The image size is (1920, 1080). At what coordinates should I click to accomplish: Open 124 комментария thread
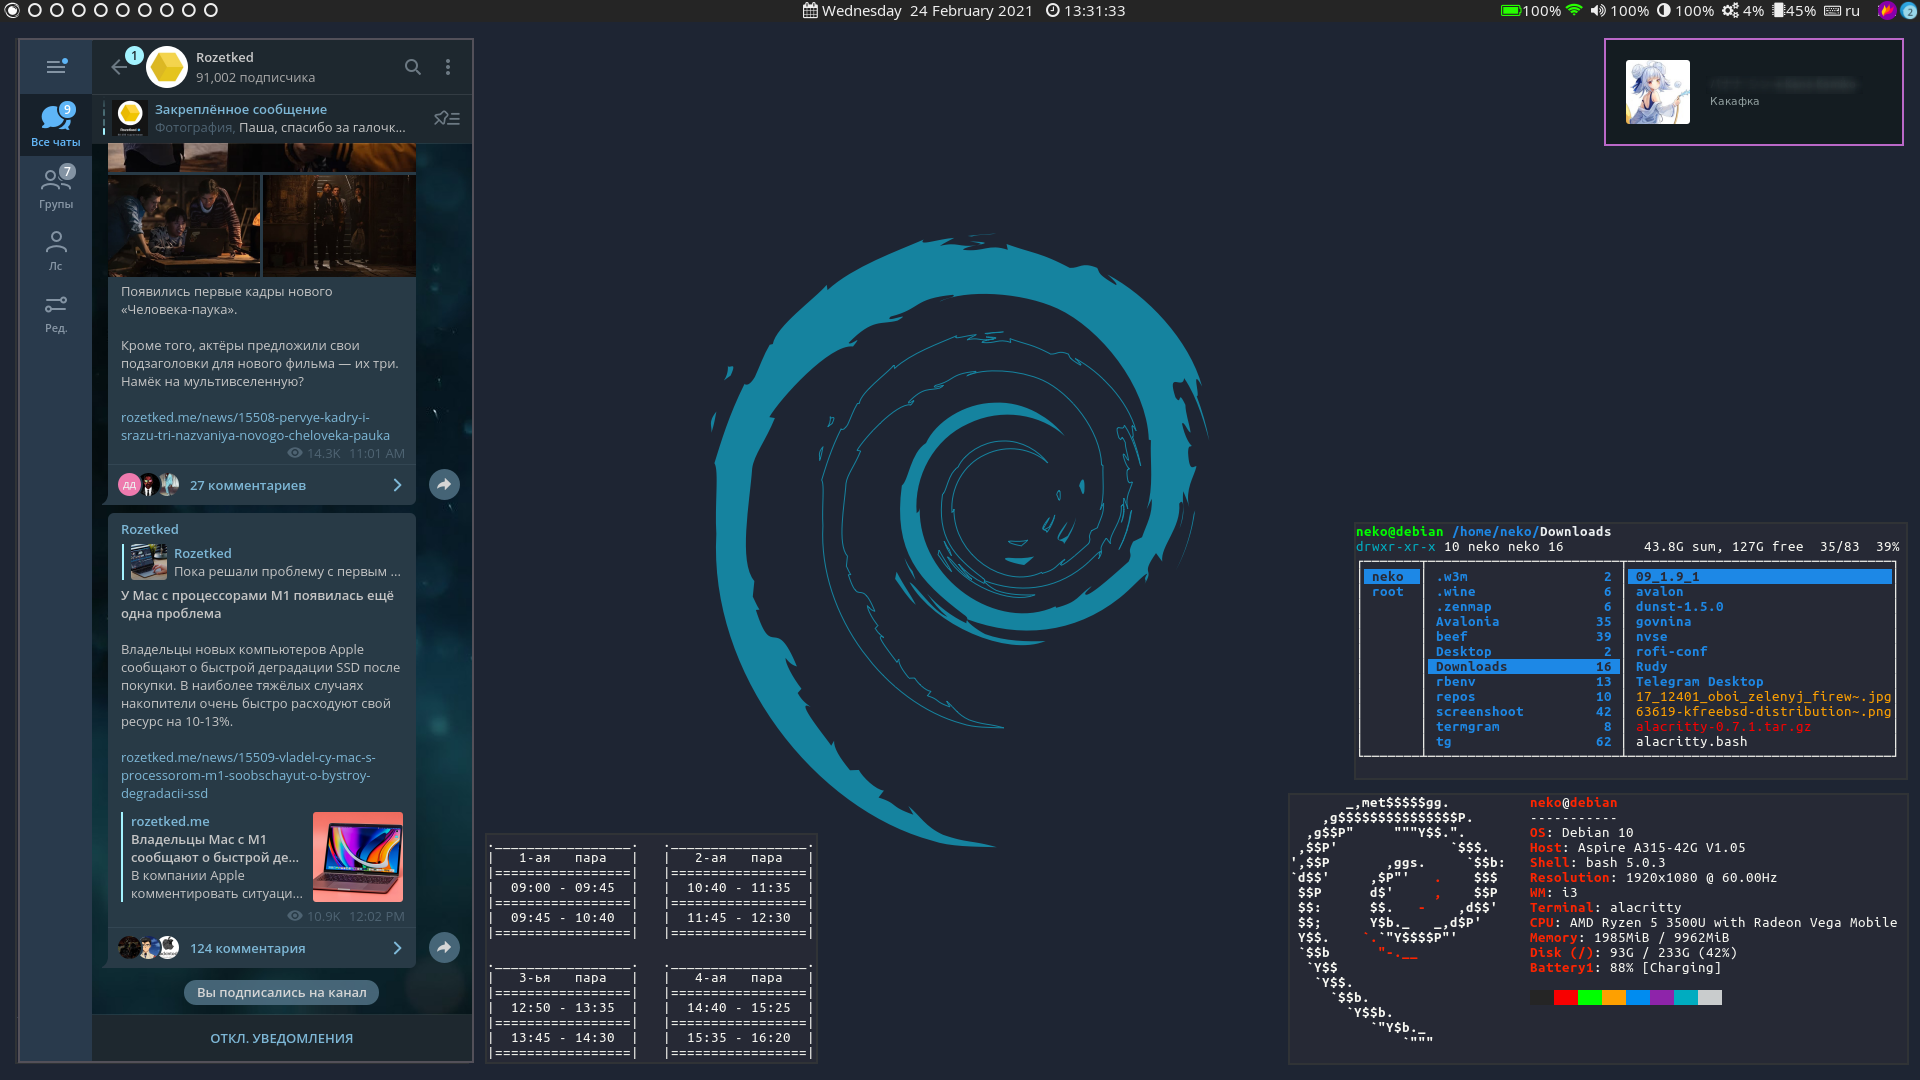click(248, 948)
